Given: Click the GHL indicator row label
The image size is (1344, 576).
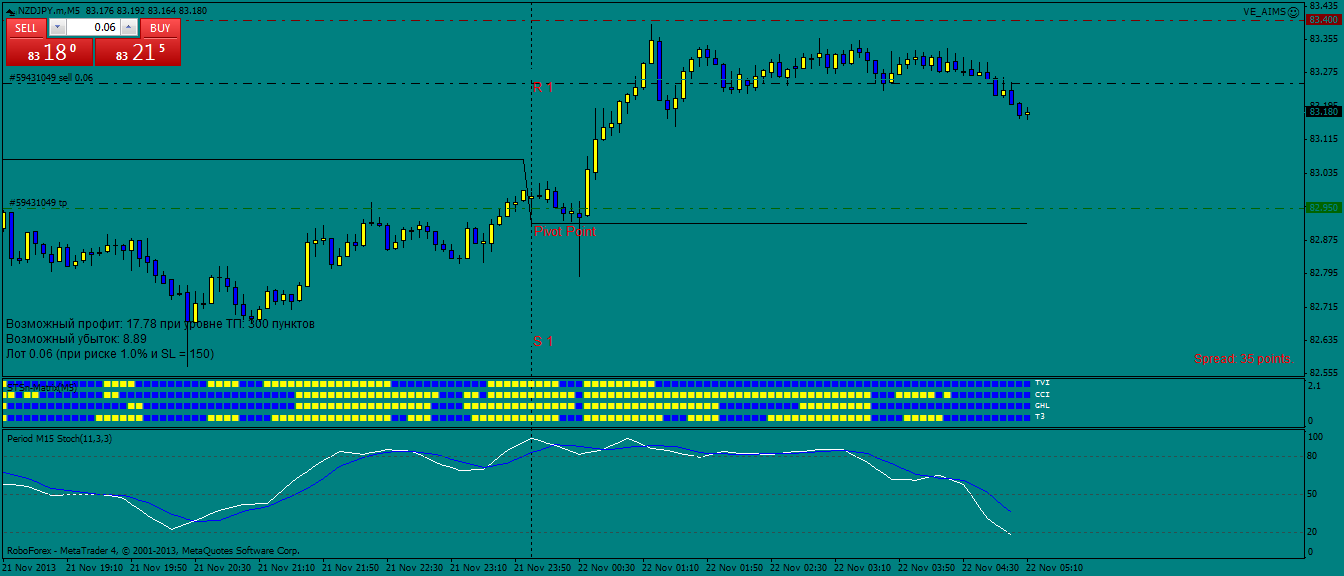Looking at the screenshot, I should [1043, 406].
